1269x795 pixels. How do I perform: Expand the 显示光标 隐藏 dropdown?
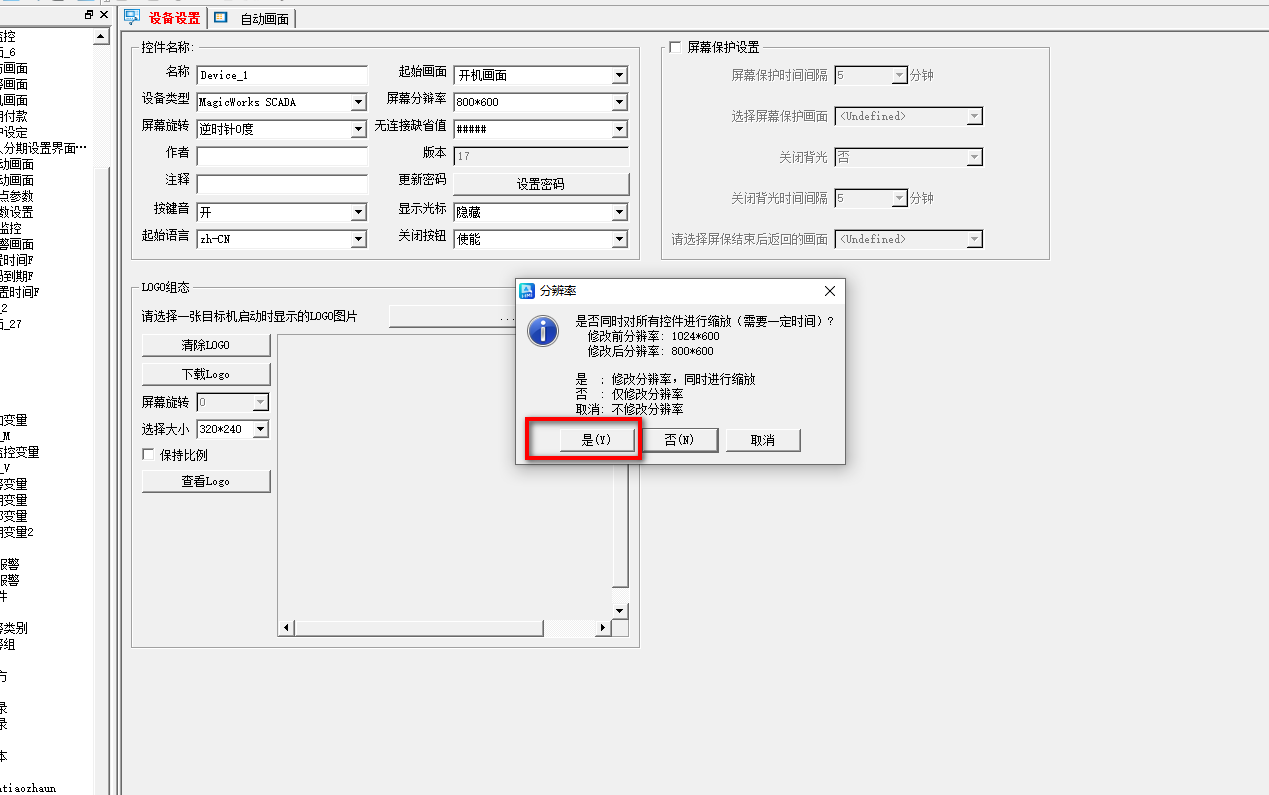point(620,212)
